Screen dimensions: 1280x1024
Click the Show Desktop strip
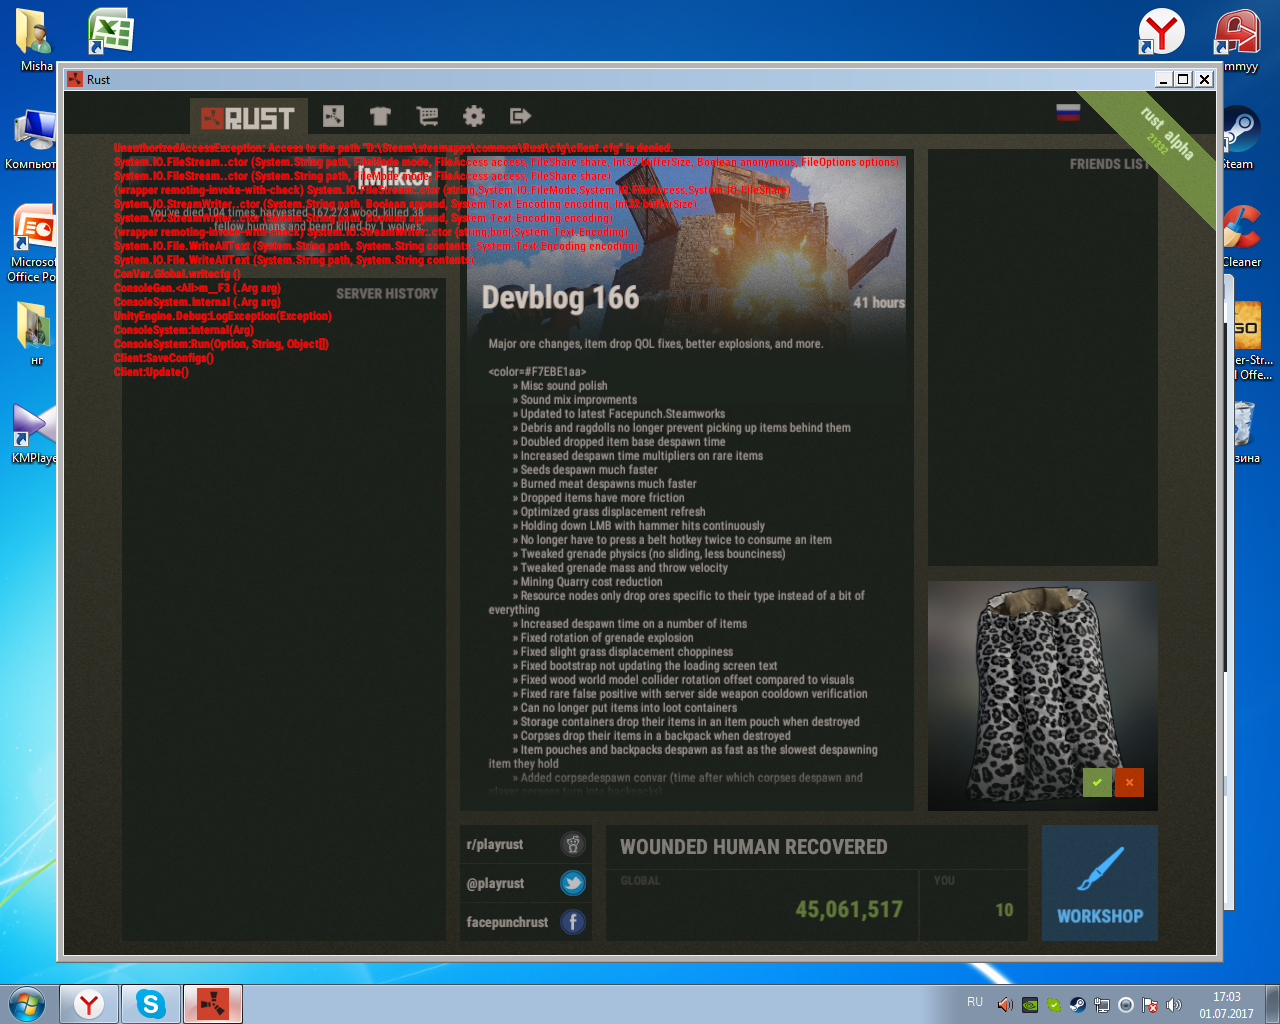tap(1273, 1004)
